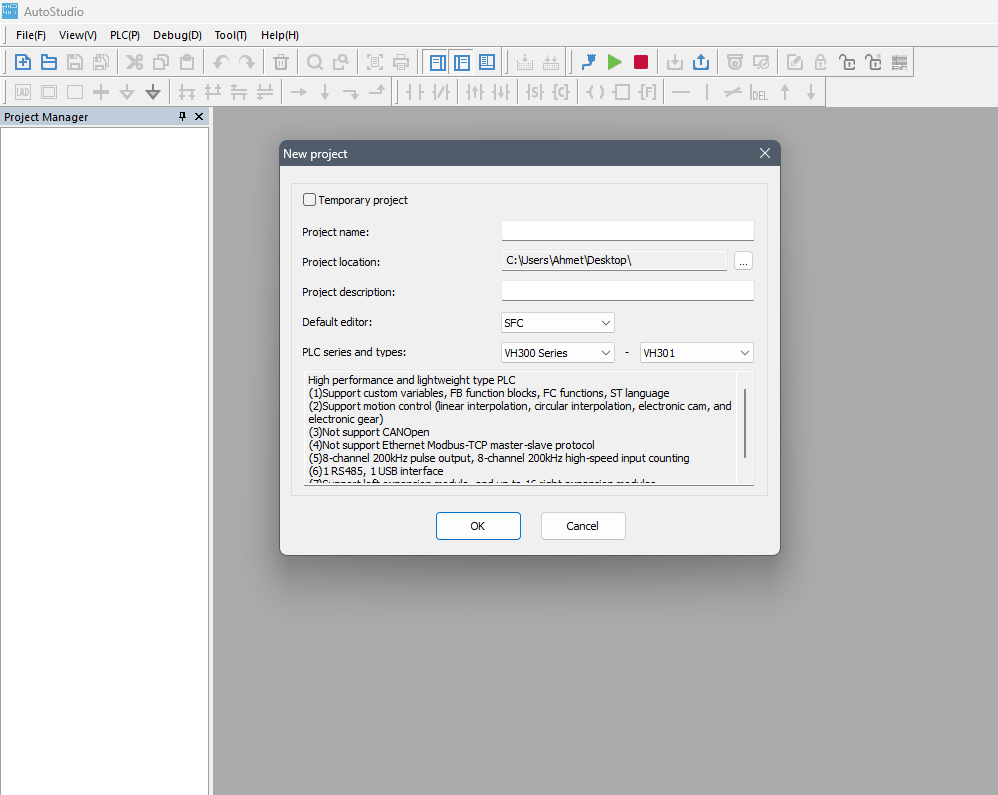This screenshot has width=998, height=795.
Task: Pin the Project Manager panel
Action: click(x=182, y=117)
